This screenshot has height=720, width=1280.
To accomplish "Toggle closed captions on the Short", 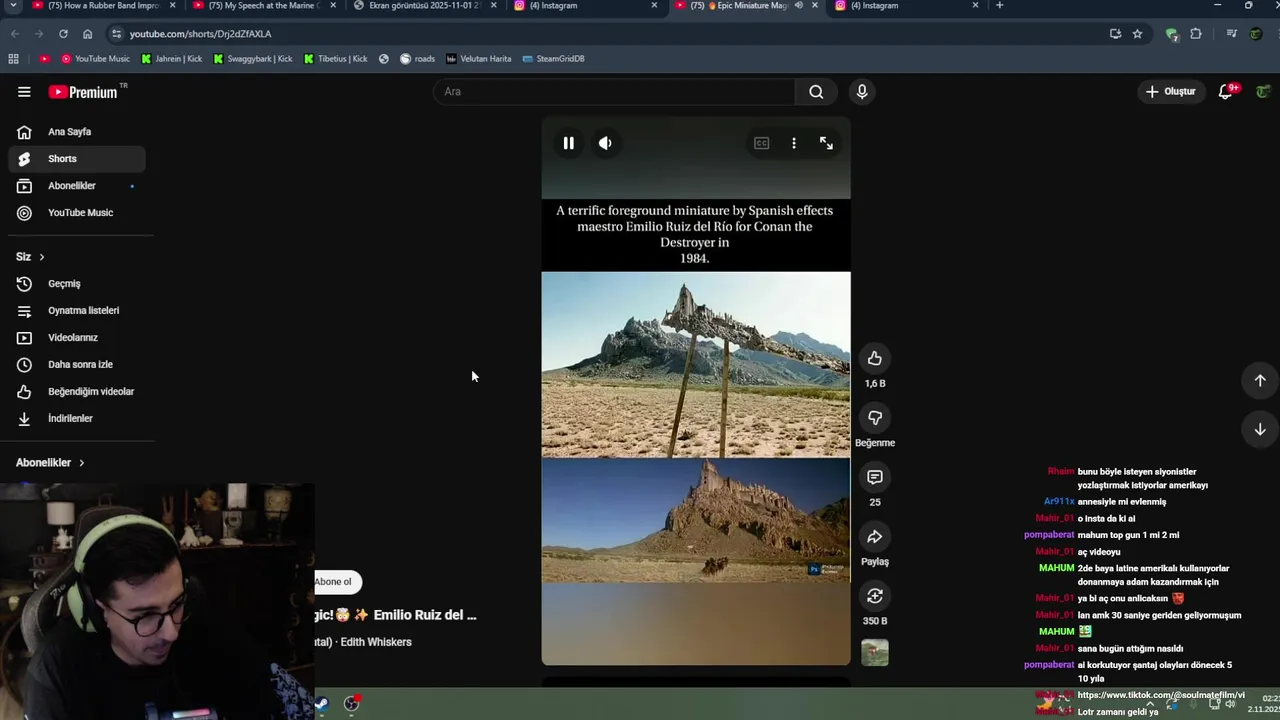I will (761, 143).
